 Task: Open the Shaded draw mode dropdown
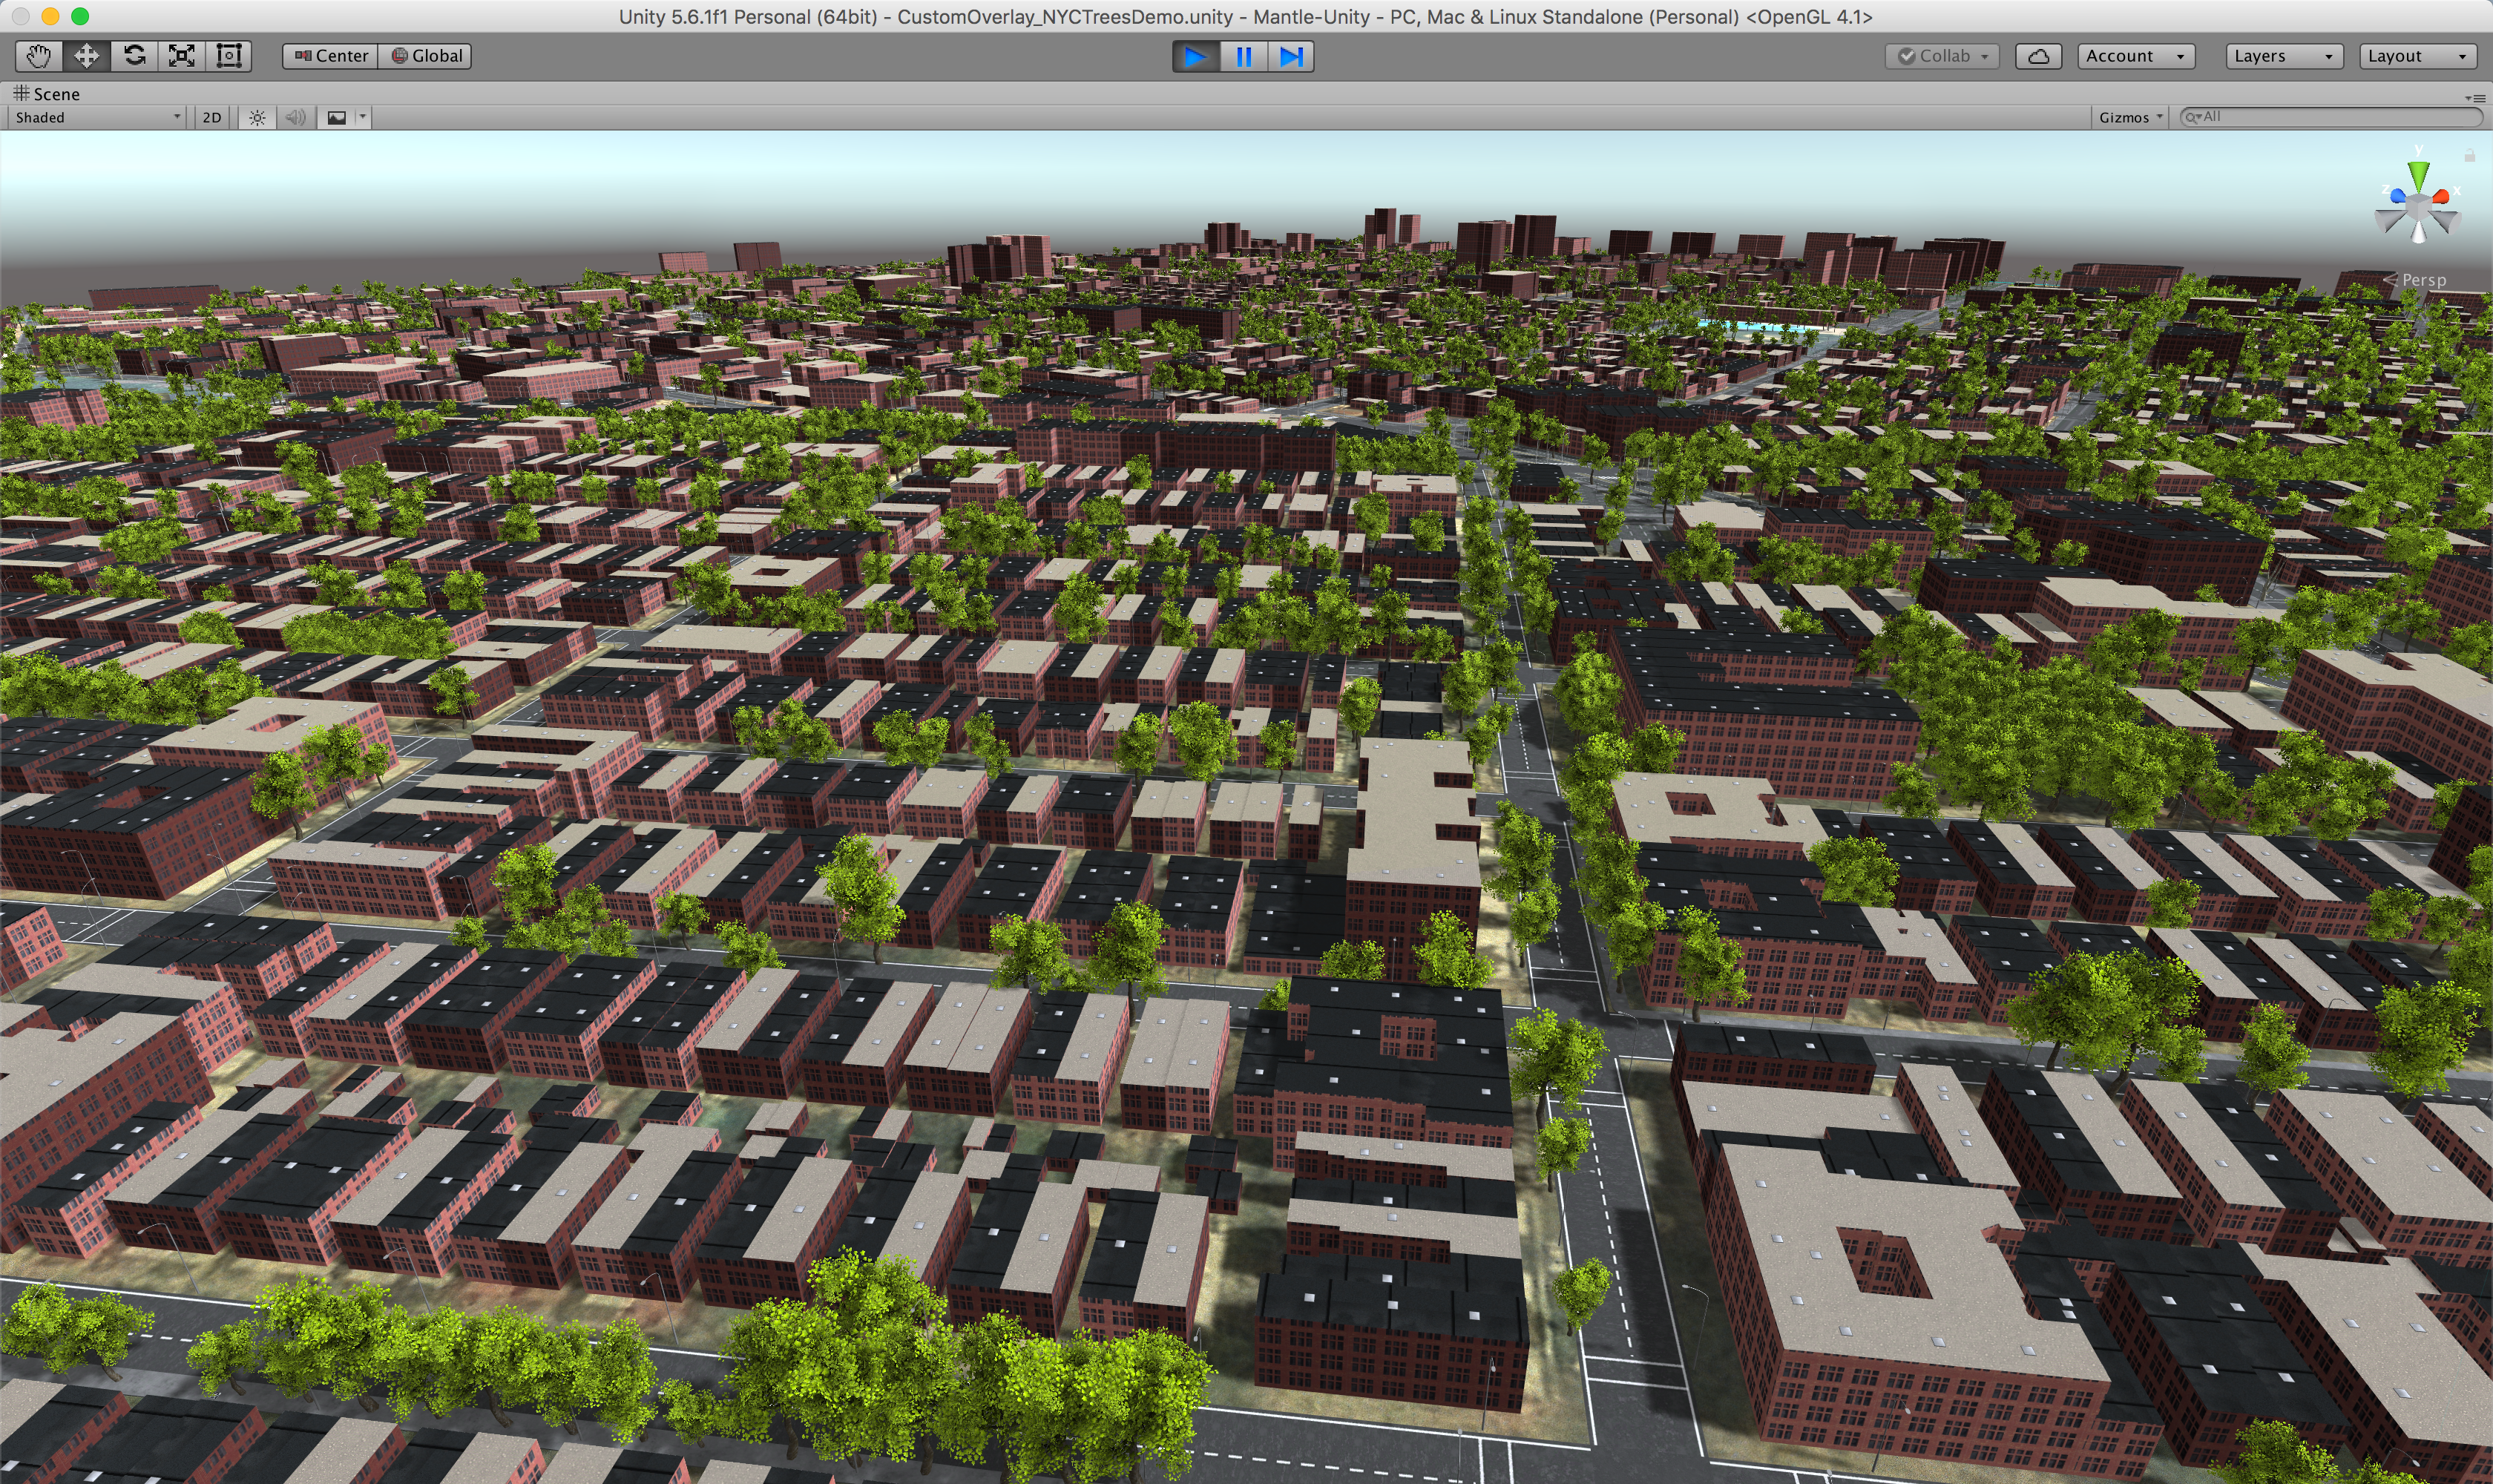tap(97, 118)
